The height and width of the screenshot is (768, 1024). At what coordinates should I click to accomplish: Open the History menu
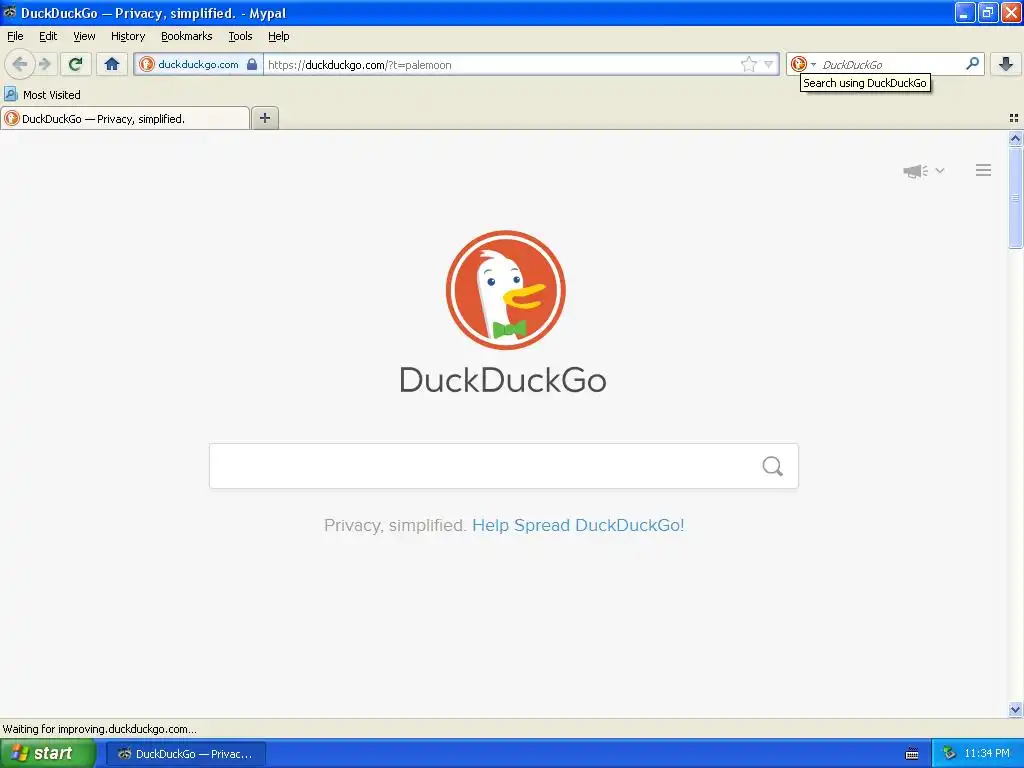pos(128,37)
